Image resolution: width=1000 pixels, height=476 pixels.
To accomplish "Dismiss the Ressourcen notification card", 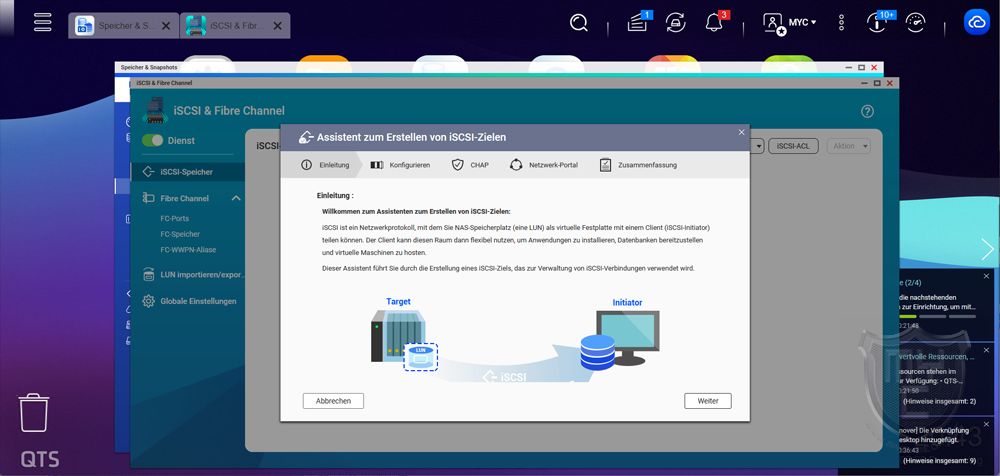I will click(986, 351).
